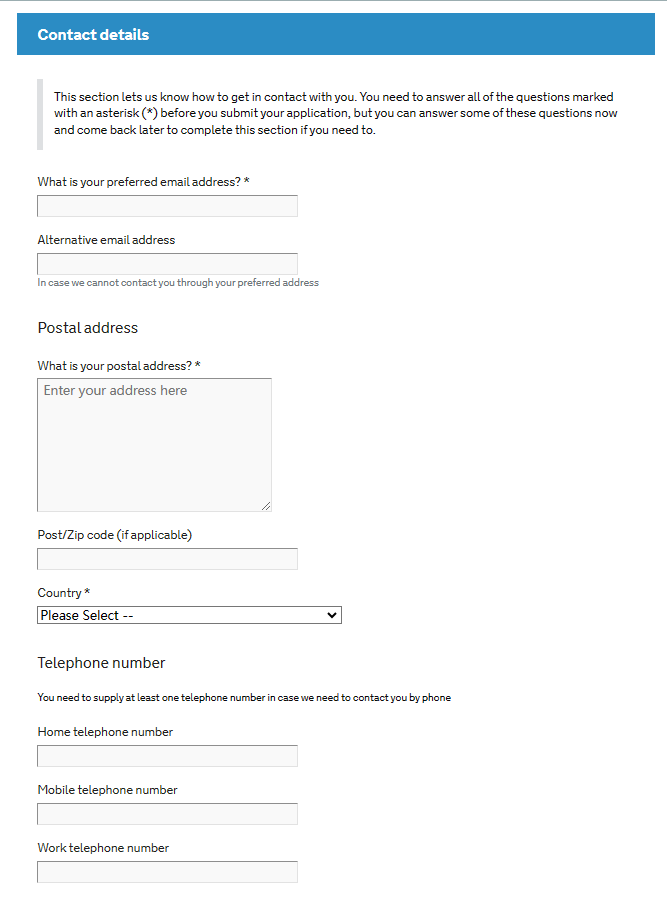Viewport: 667px width, 904px height.
Task: Click the 'Post/Zip code (if applicable)' label
Action: pyautogui.click(x=114, y=535)
